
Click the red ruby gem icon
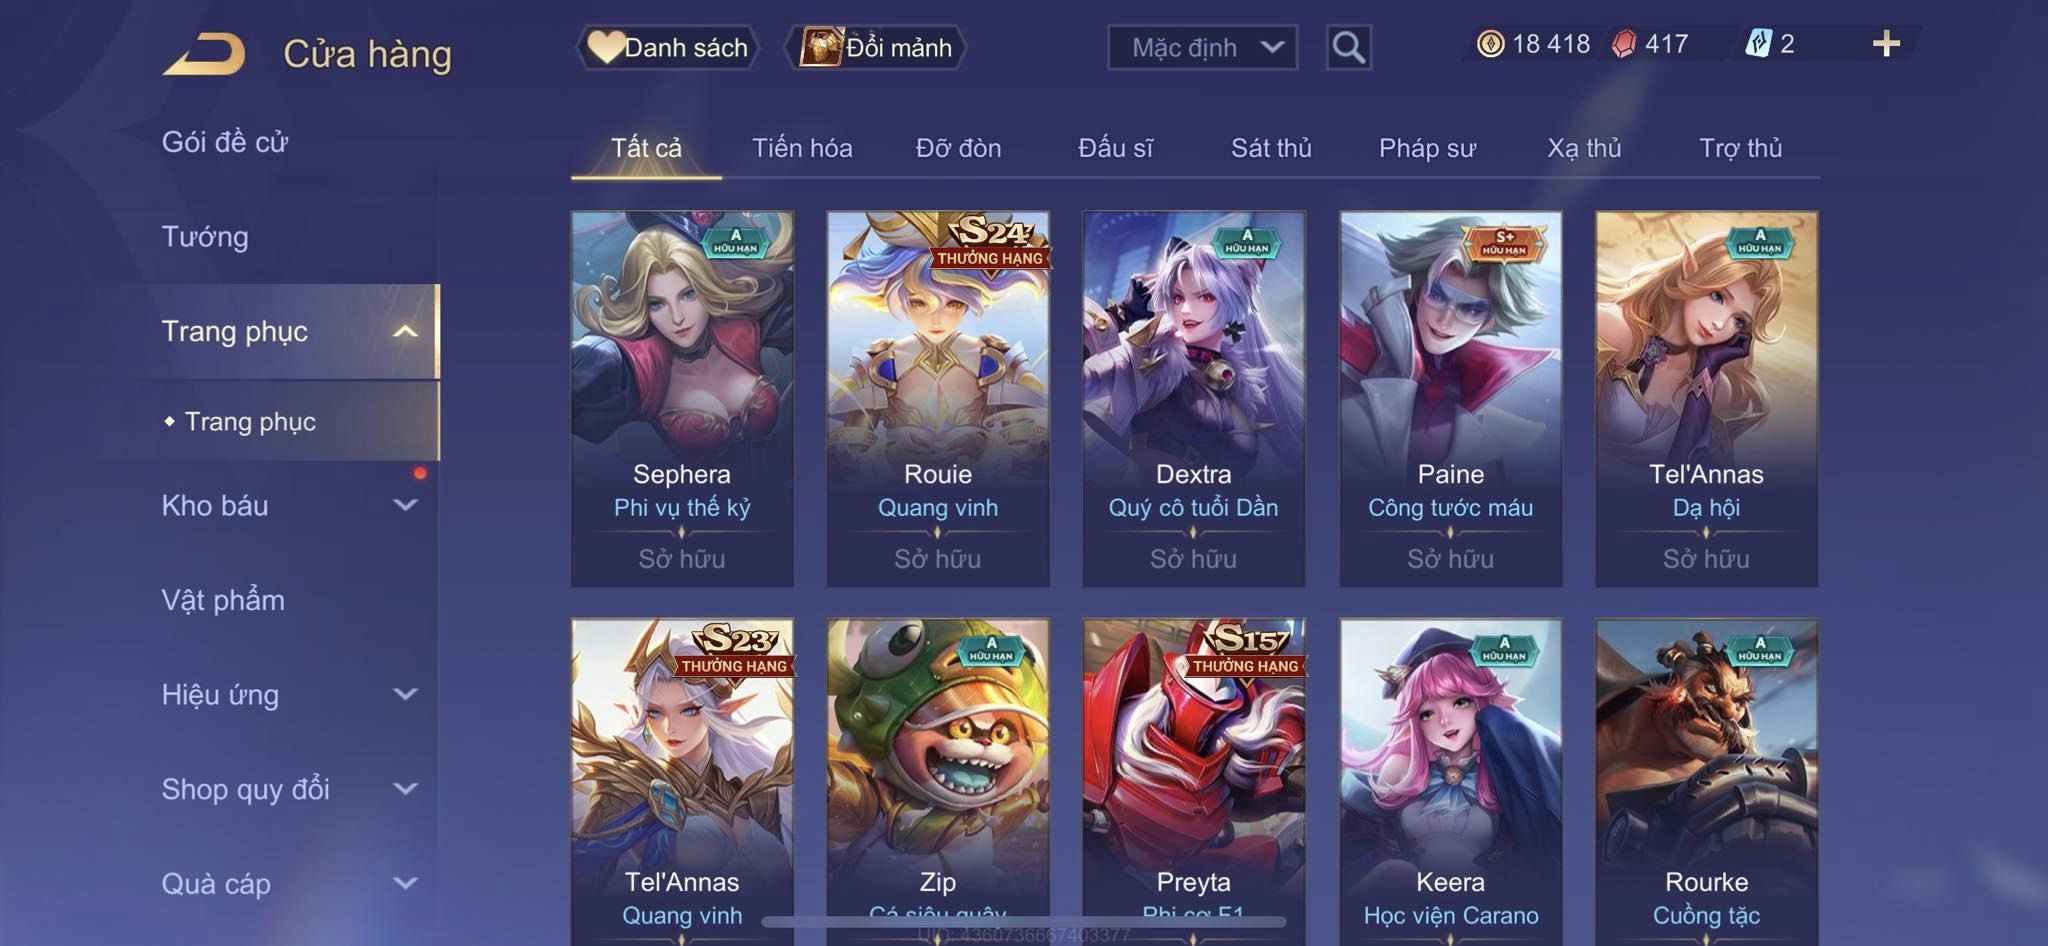(x=1624, y=44)
